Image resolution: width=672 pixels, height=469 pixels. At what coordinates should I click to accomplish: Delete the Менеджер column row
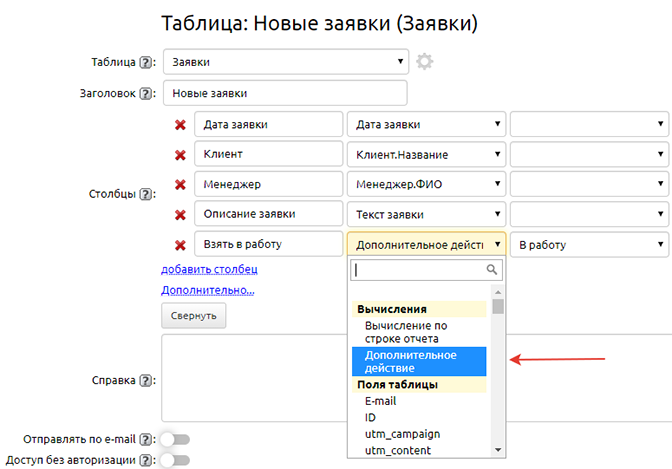point(180,185)
